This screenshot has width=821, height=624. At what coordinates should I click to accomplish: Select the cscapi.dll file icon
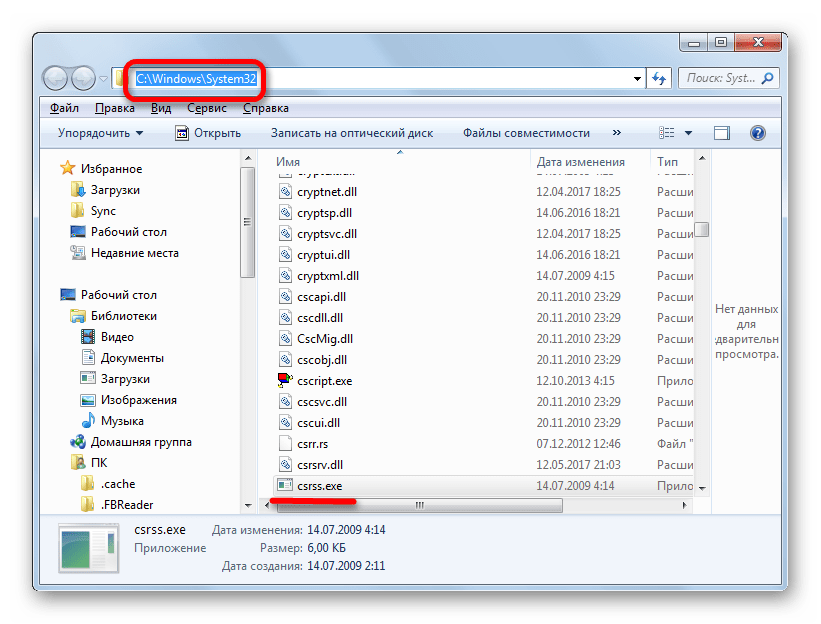tap(285, 297)
